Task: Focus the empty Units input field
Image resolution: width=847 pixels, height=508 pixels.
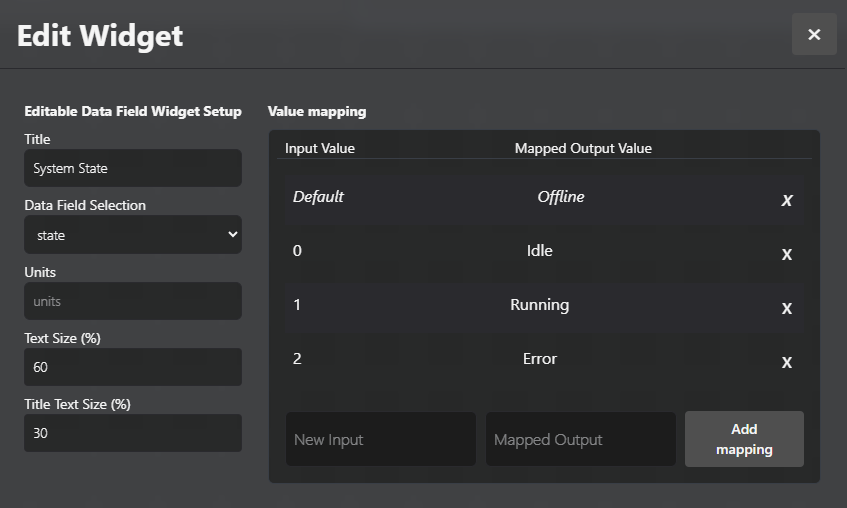Action: click(x=133, y=301)
